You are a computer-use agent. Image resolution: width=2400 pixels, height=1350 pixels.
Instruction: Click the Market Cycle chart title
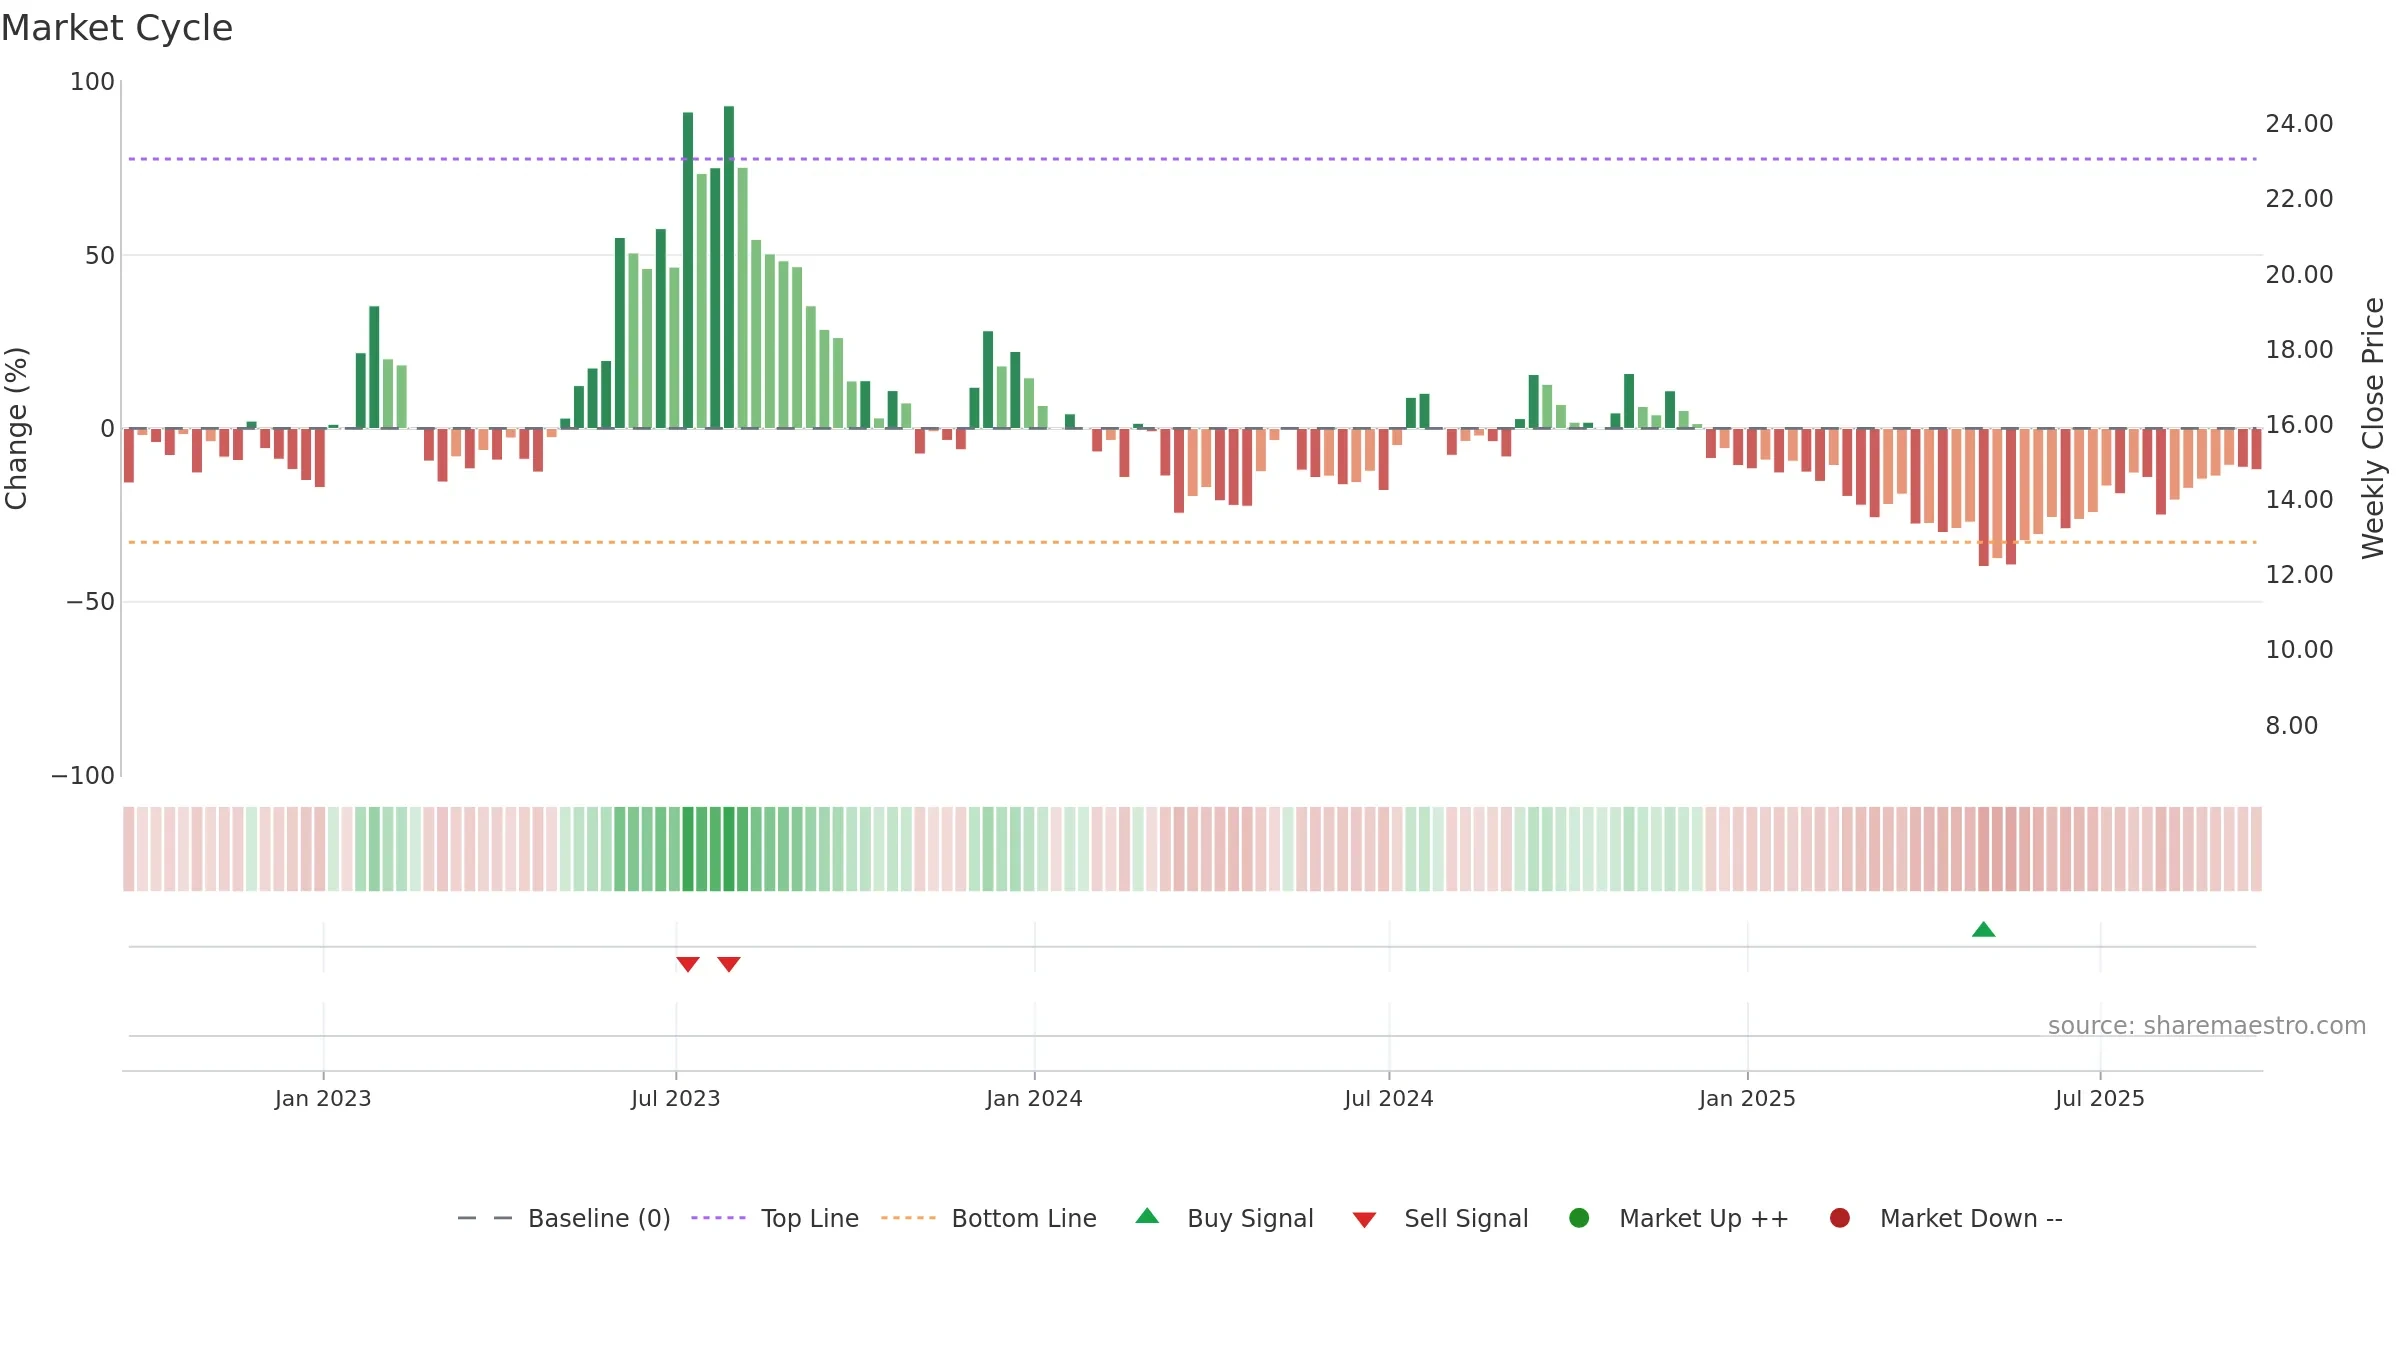click(117, 28)
